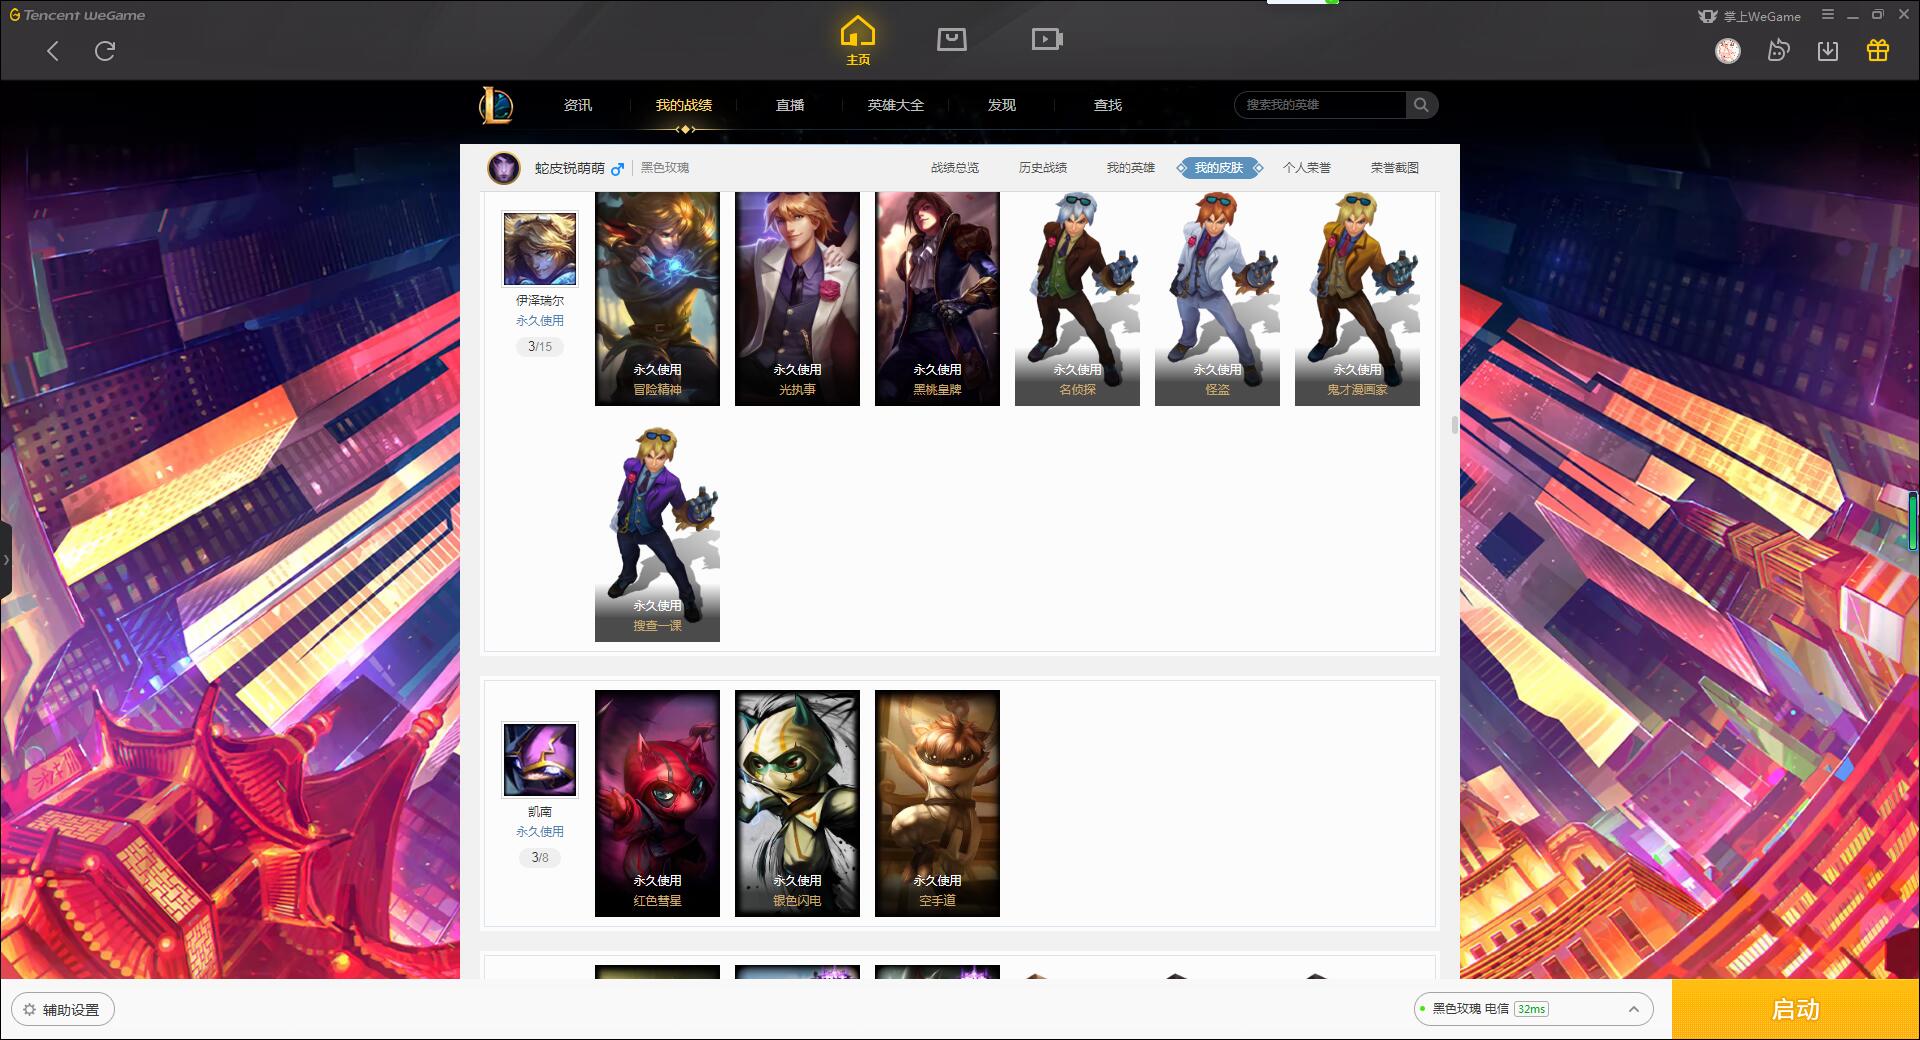This screenshot has height=1040, width=1920.
Task: Open the 查找 menu
Action: tap(1108, 105)
